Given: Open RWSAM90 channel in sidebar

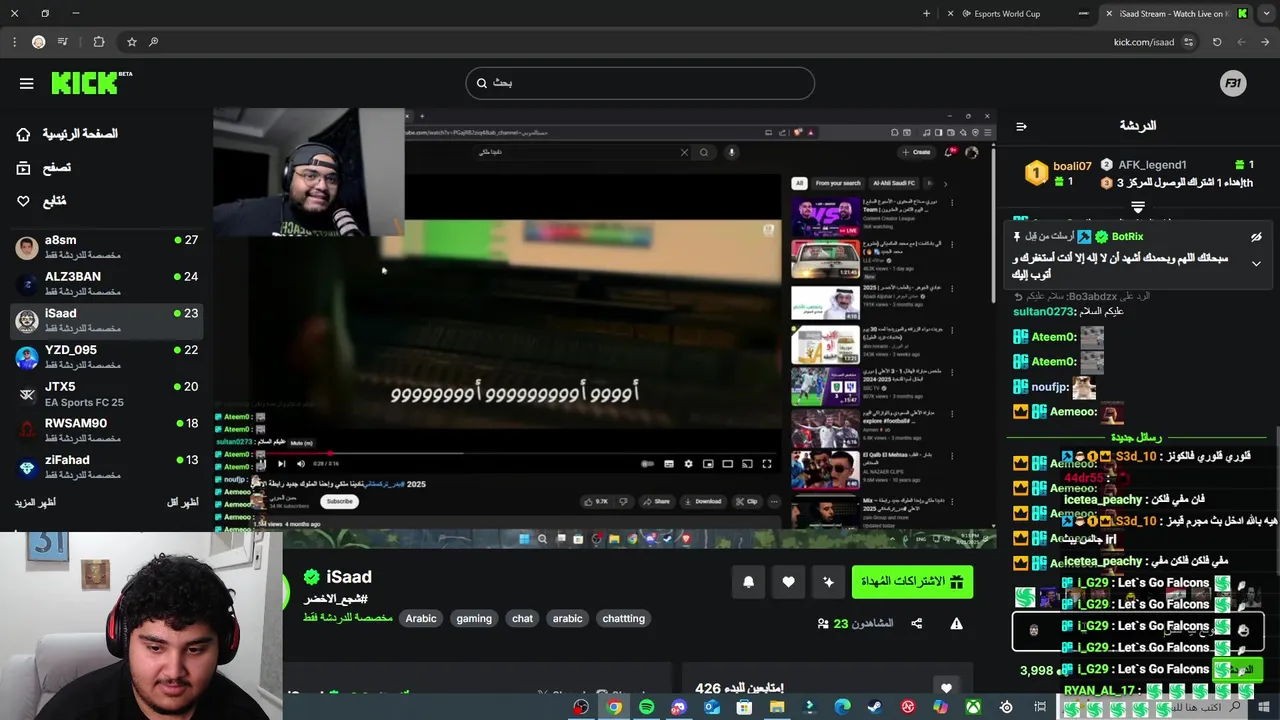Looking at the screenshot, I should [107, 430].
